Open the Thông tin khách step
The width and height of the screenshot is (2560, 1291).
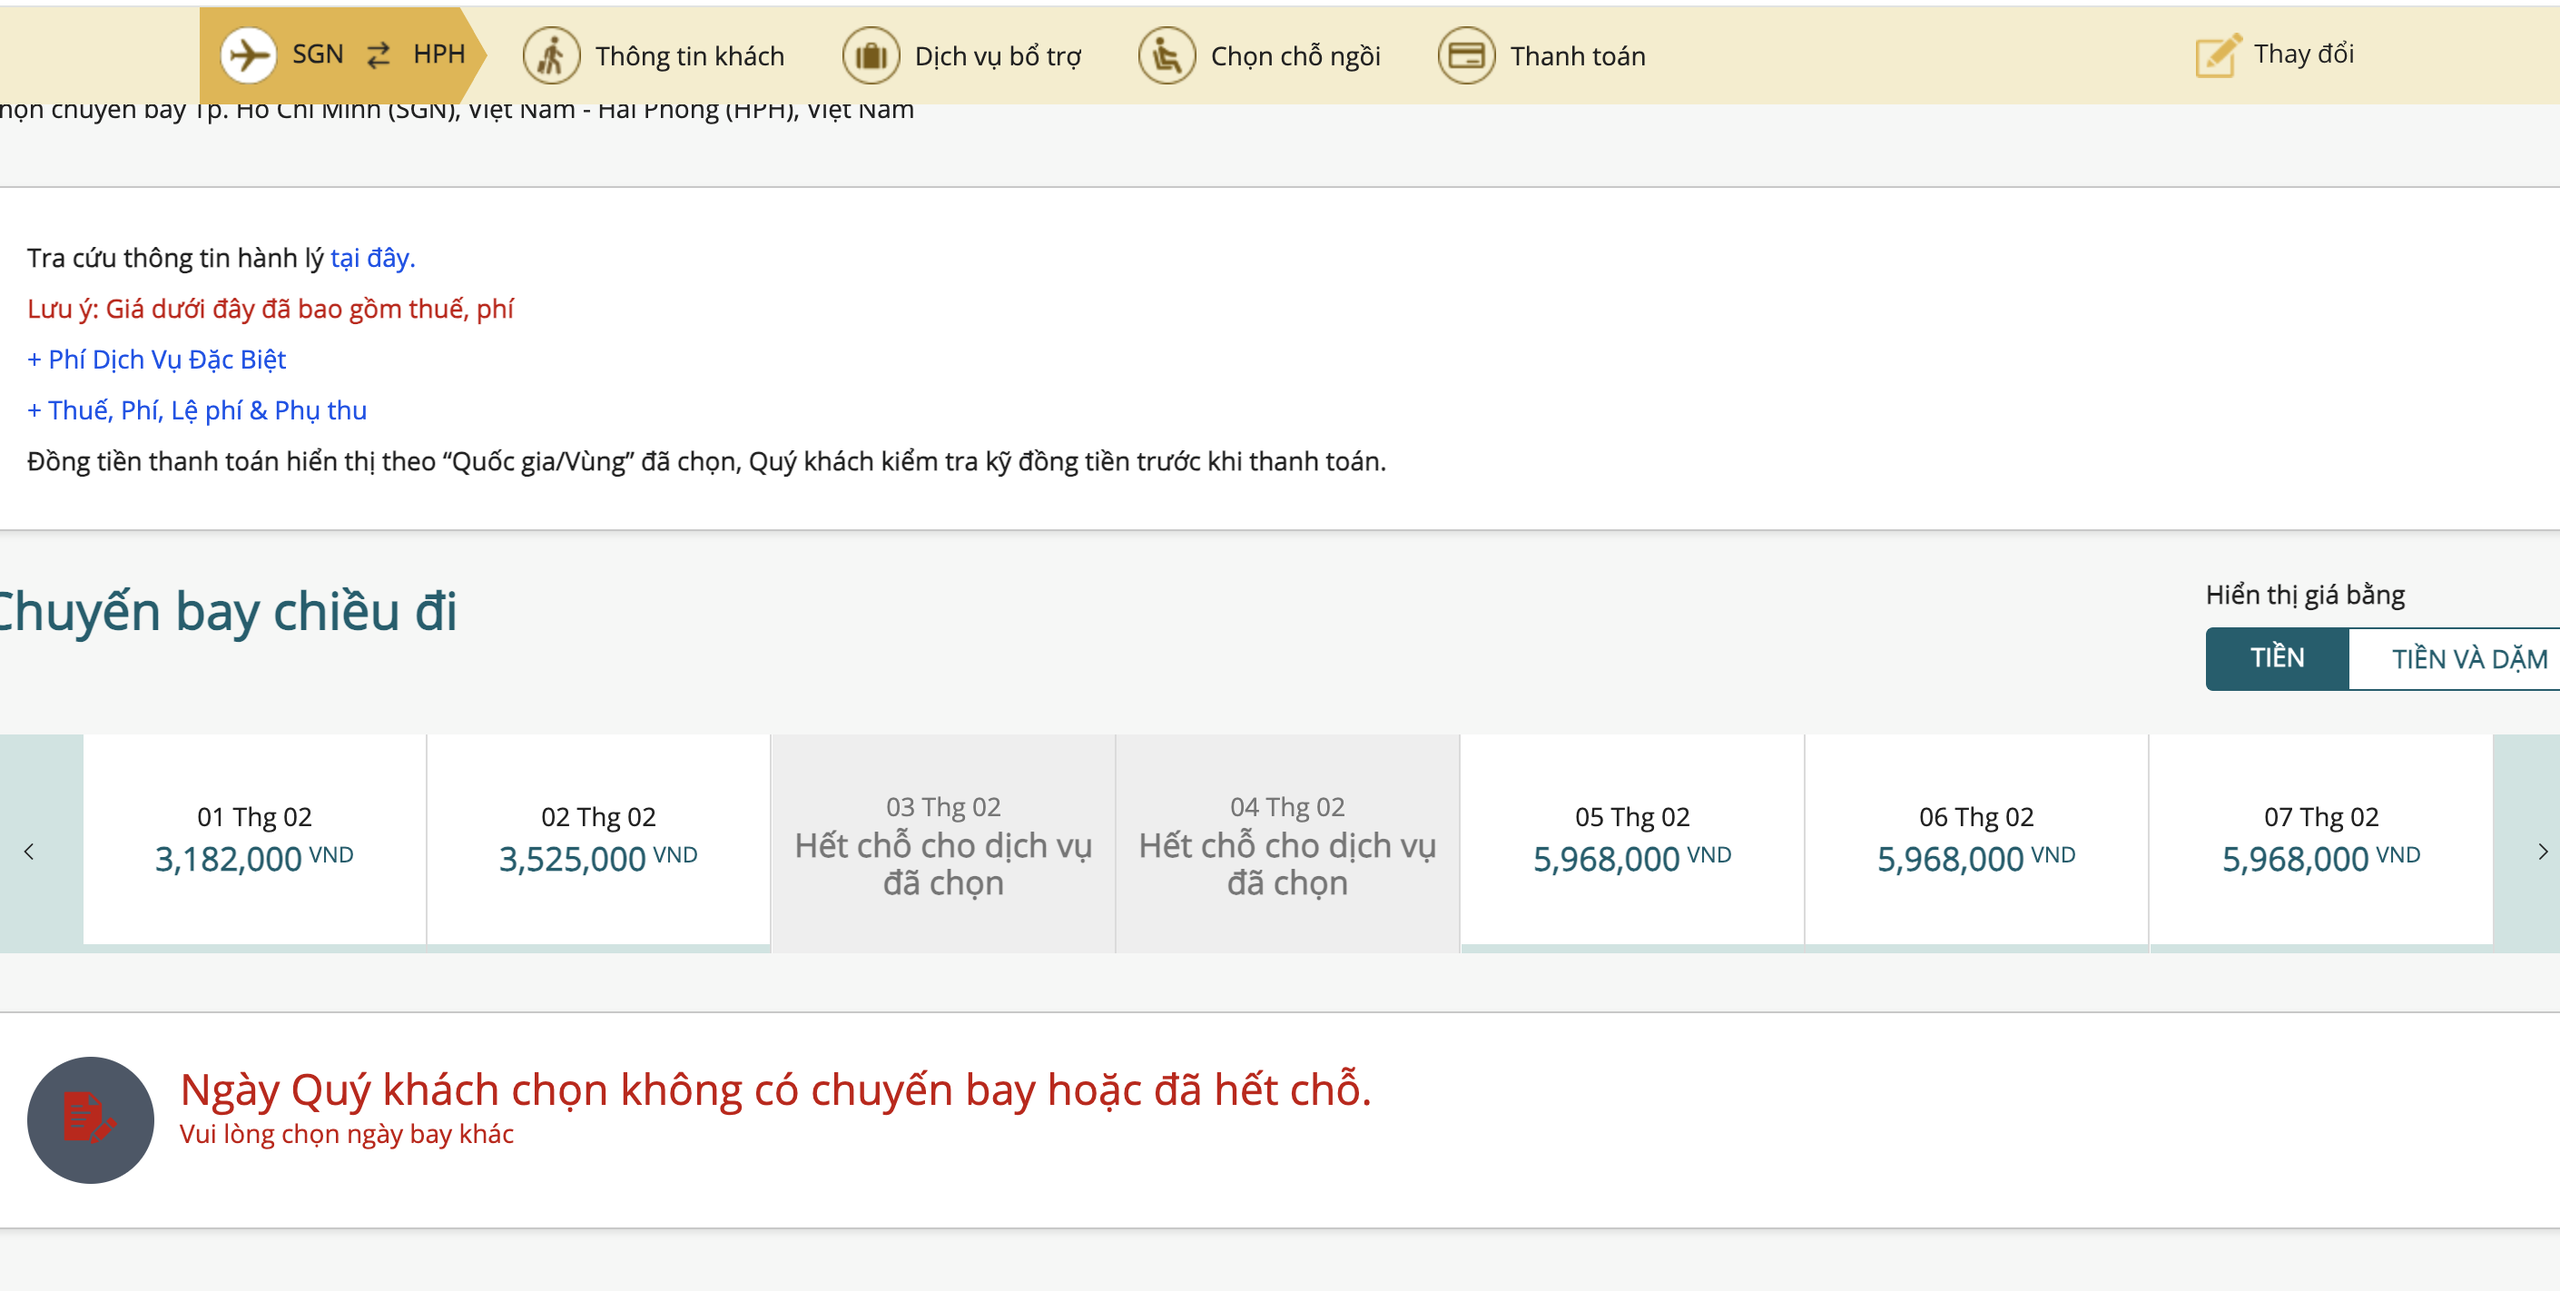coord(690,56)
